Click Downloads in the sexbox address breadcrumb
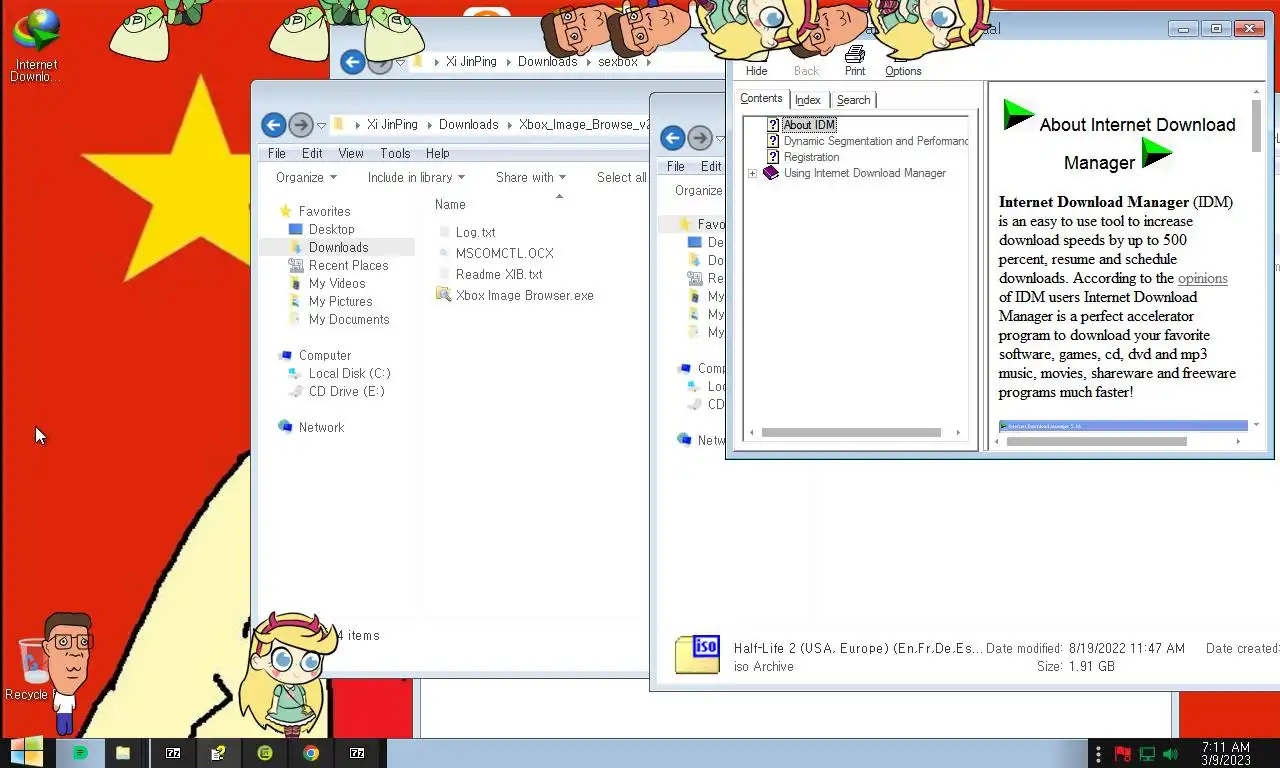The image size is (1280, 768). coord(547,62)
